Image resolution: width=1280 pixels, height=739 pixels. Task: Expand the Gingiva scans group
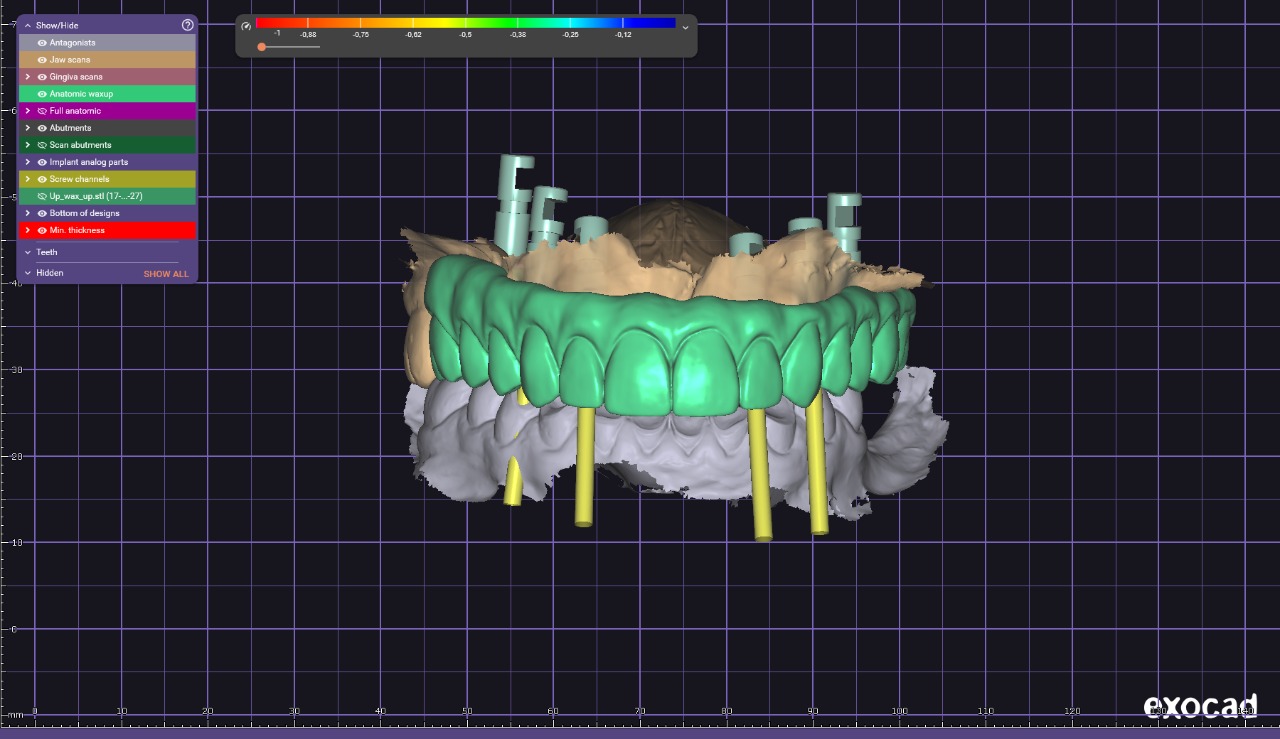(x=28, y=77)
